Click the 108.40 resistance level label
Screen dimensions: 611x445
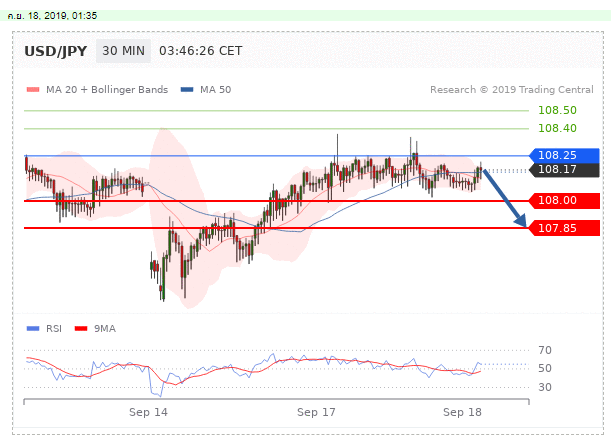[x=557, y=128]
